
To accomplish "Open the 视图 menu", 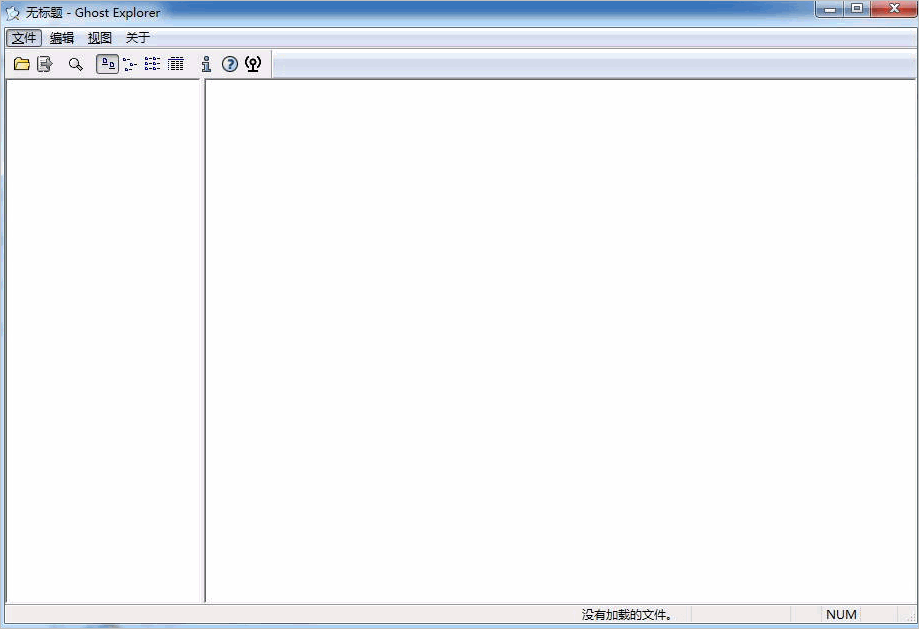I will pyautogui.click(x=100, y=38).
